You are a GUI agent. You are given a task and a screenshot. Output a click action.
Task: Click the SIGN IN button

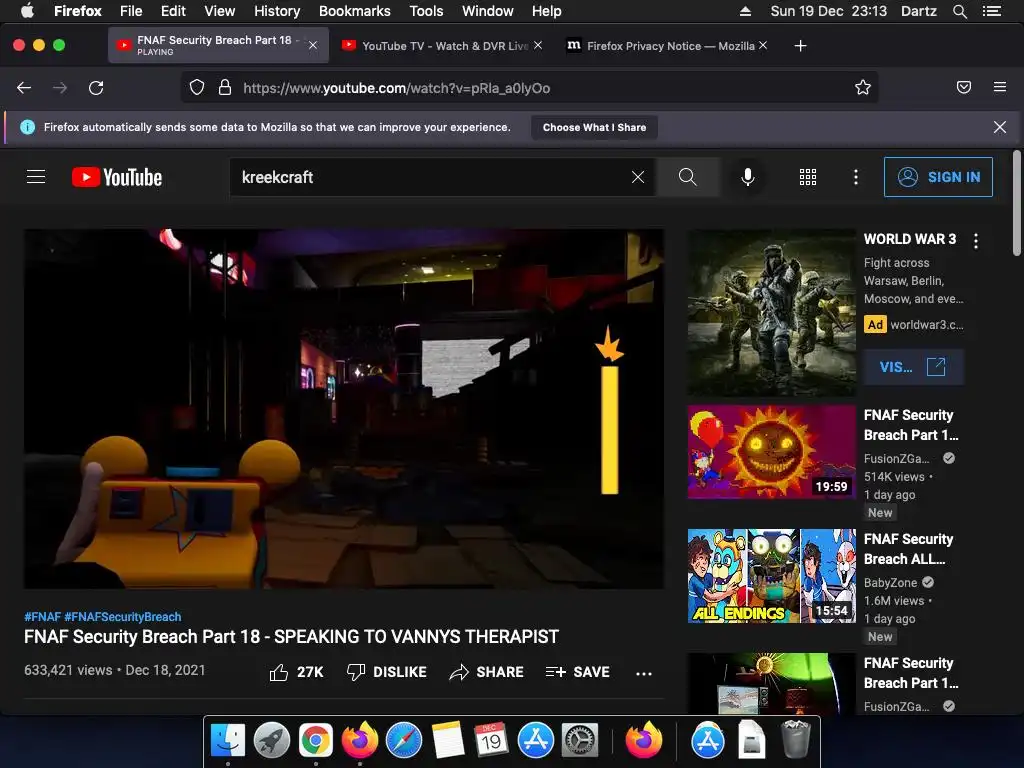click(938, 177)
